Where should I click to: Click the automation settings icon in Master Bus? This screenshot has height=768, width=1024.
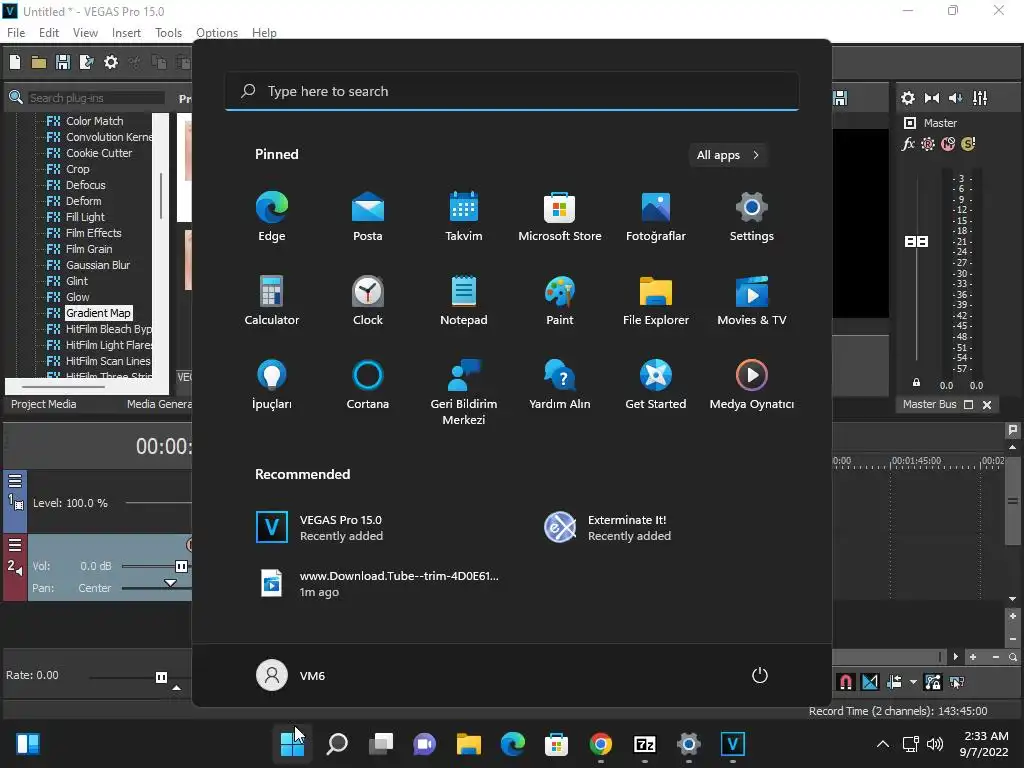[x=928, y=144]
